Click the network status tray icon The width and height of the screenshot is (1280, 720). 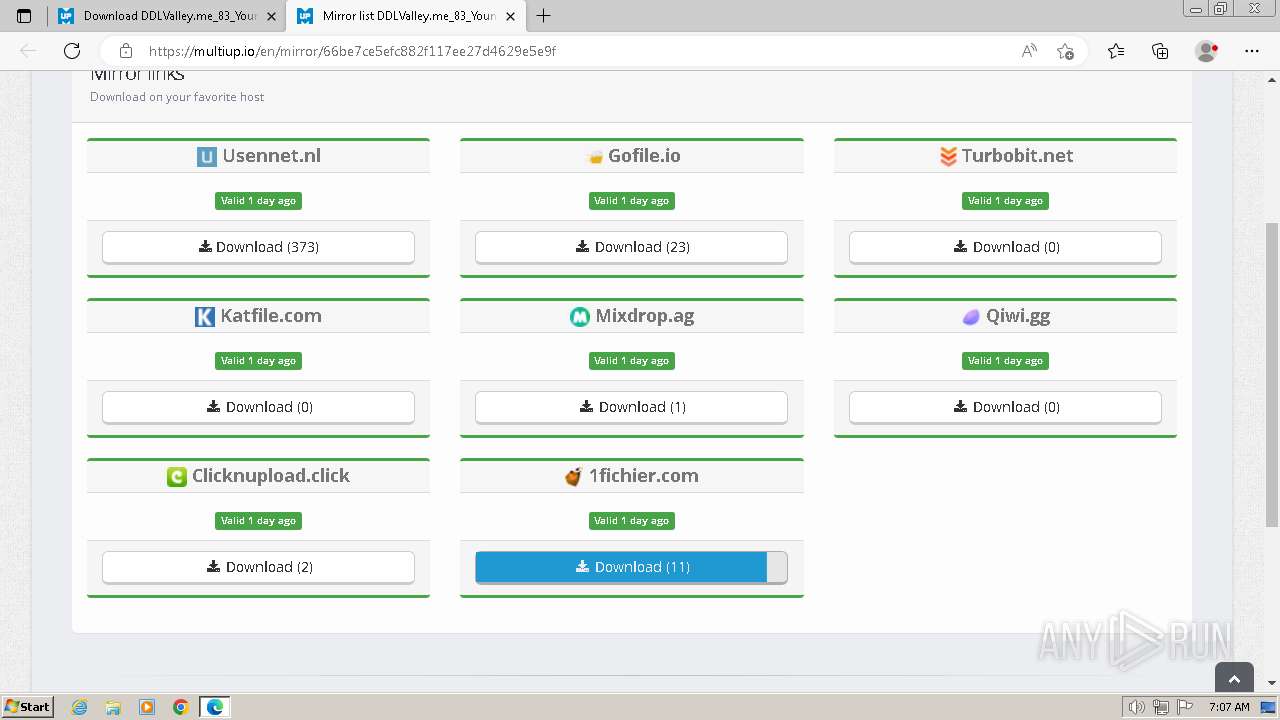click(1161, 707)
